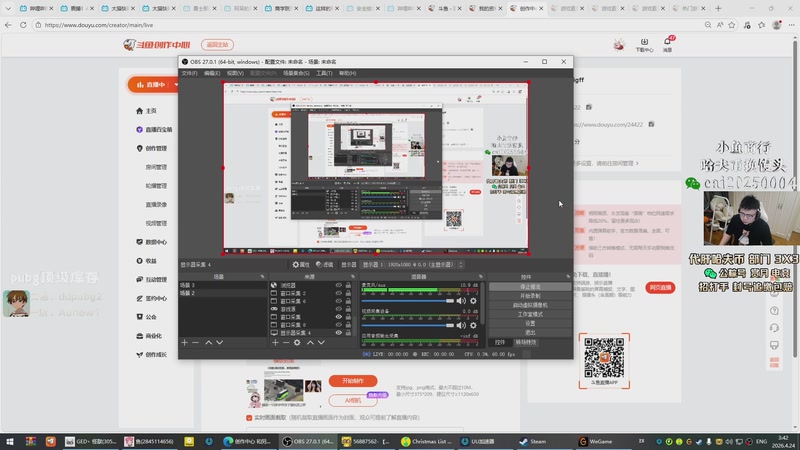Uncheck 实时画面截取 checkbox
This screenshot has height=450, width=800.
click(249, 418)
